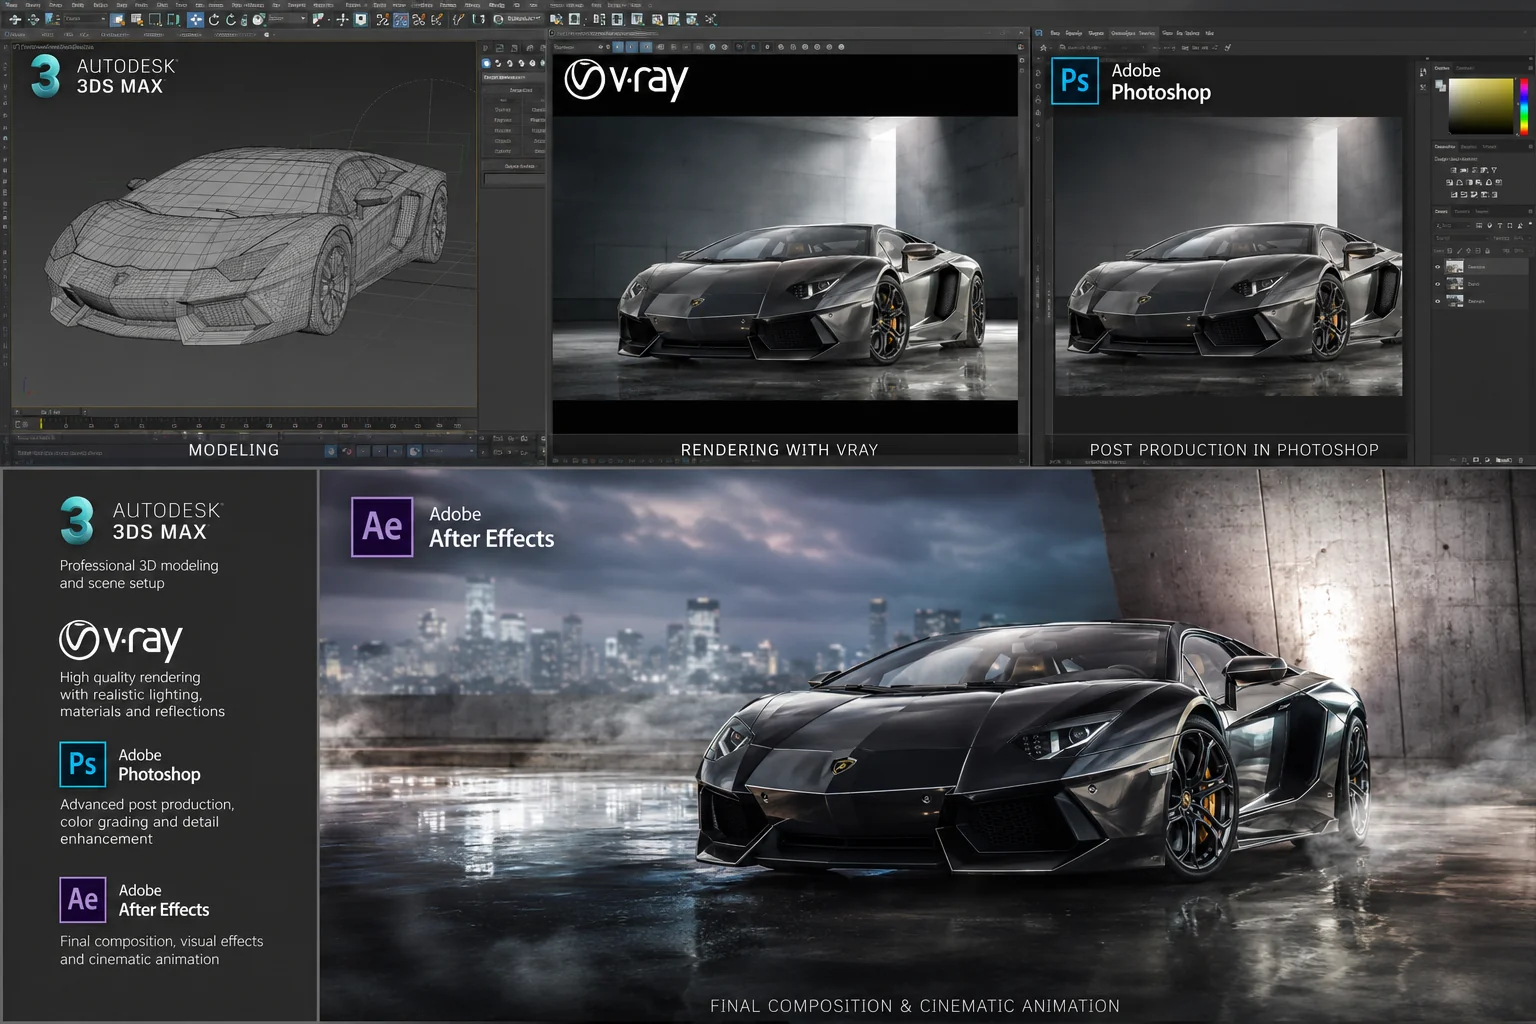The width and height of the screenshot is (1536, 1024).
Task: Choose the Rectangular Selection Region tool
Action: [155, 20]
